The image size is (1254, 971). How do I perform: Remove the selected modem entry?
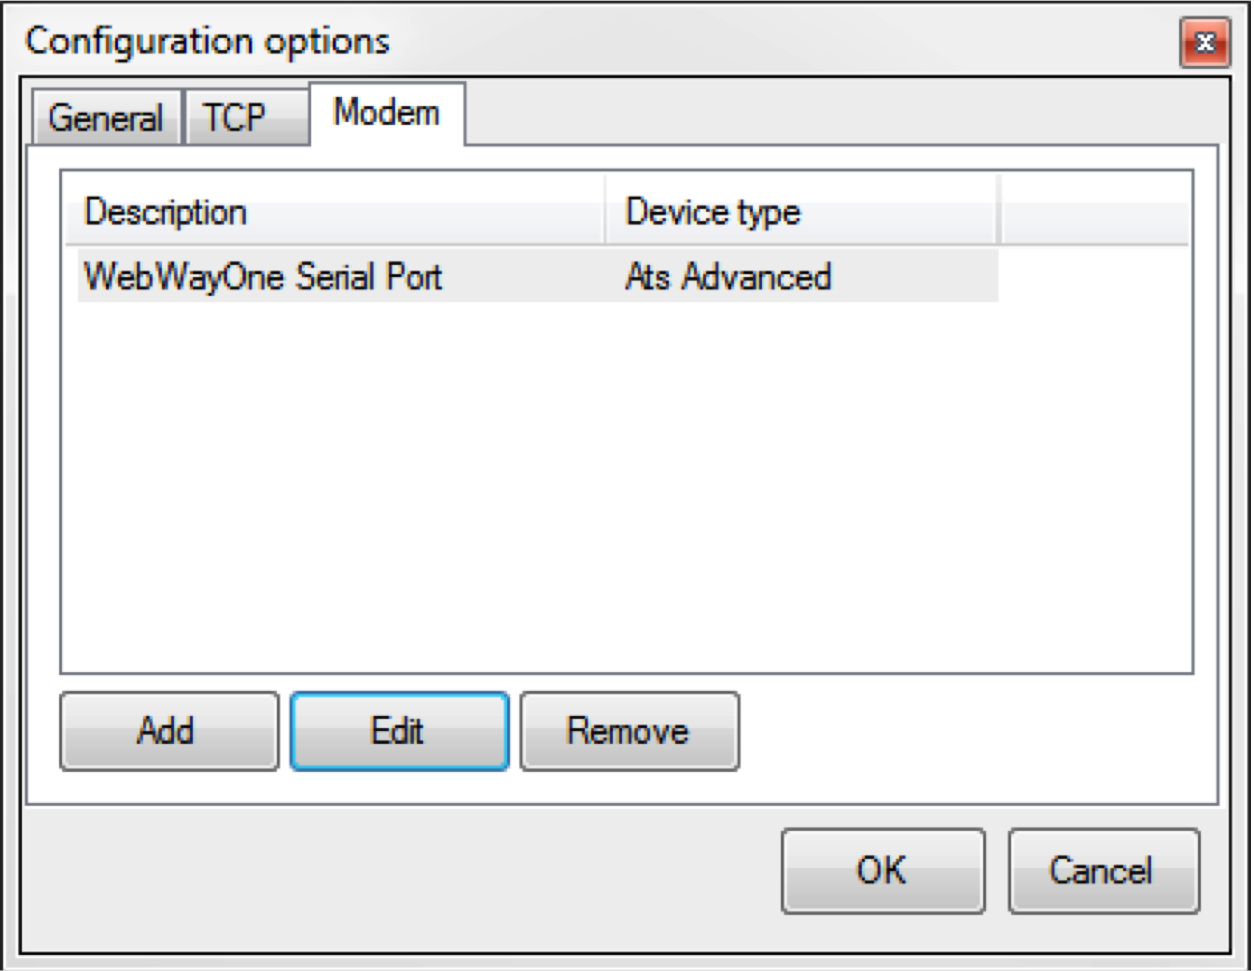(x=629, y=731)
